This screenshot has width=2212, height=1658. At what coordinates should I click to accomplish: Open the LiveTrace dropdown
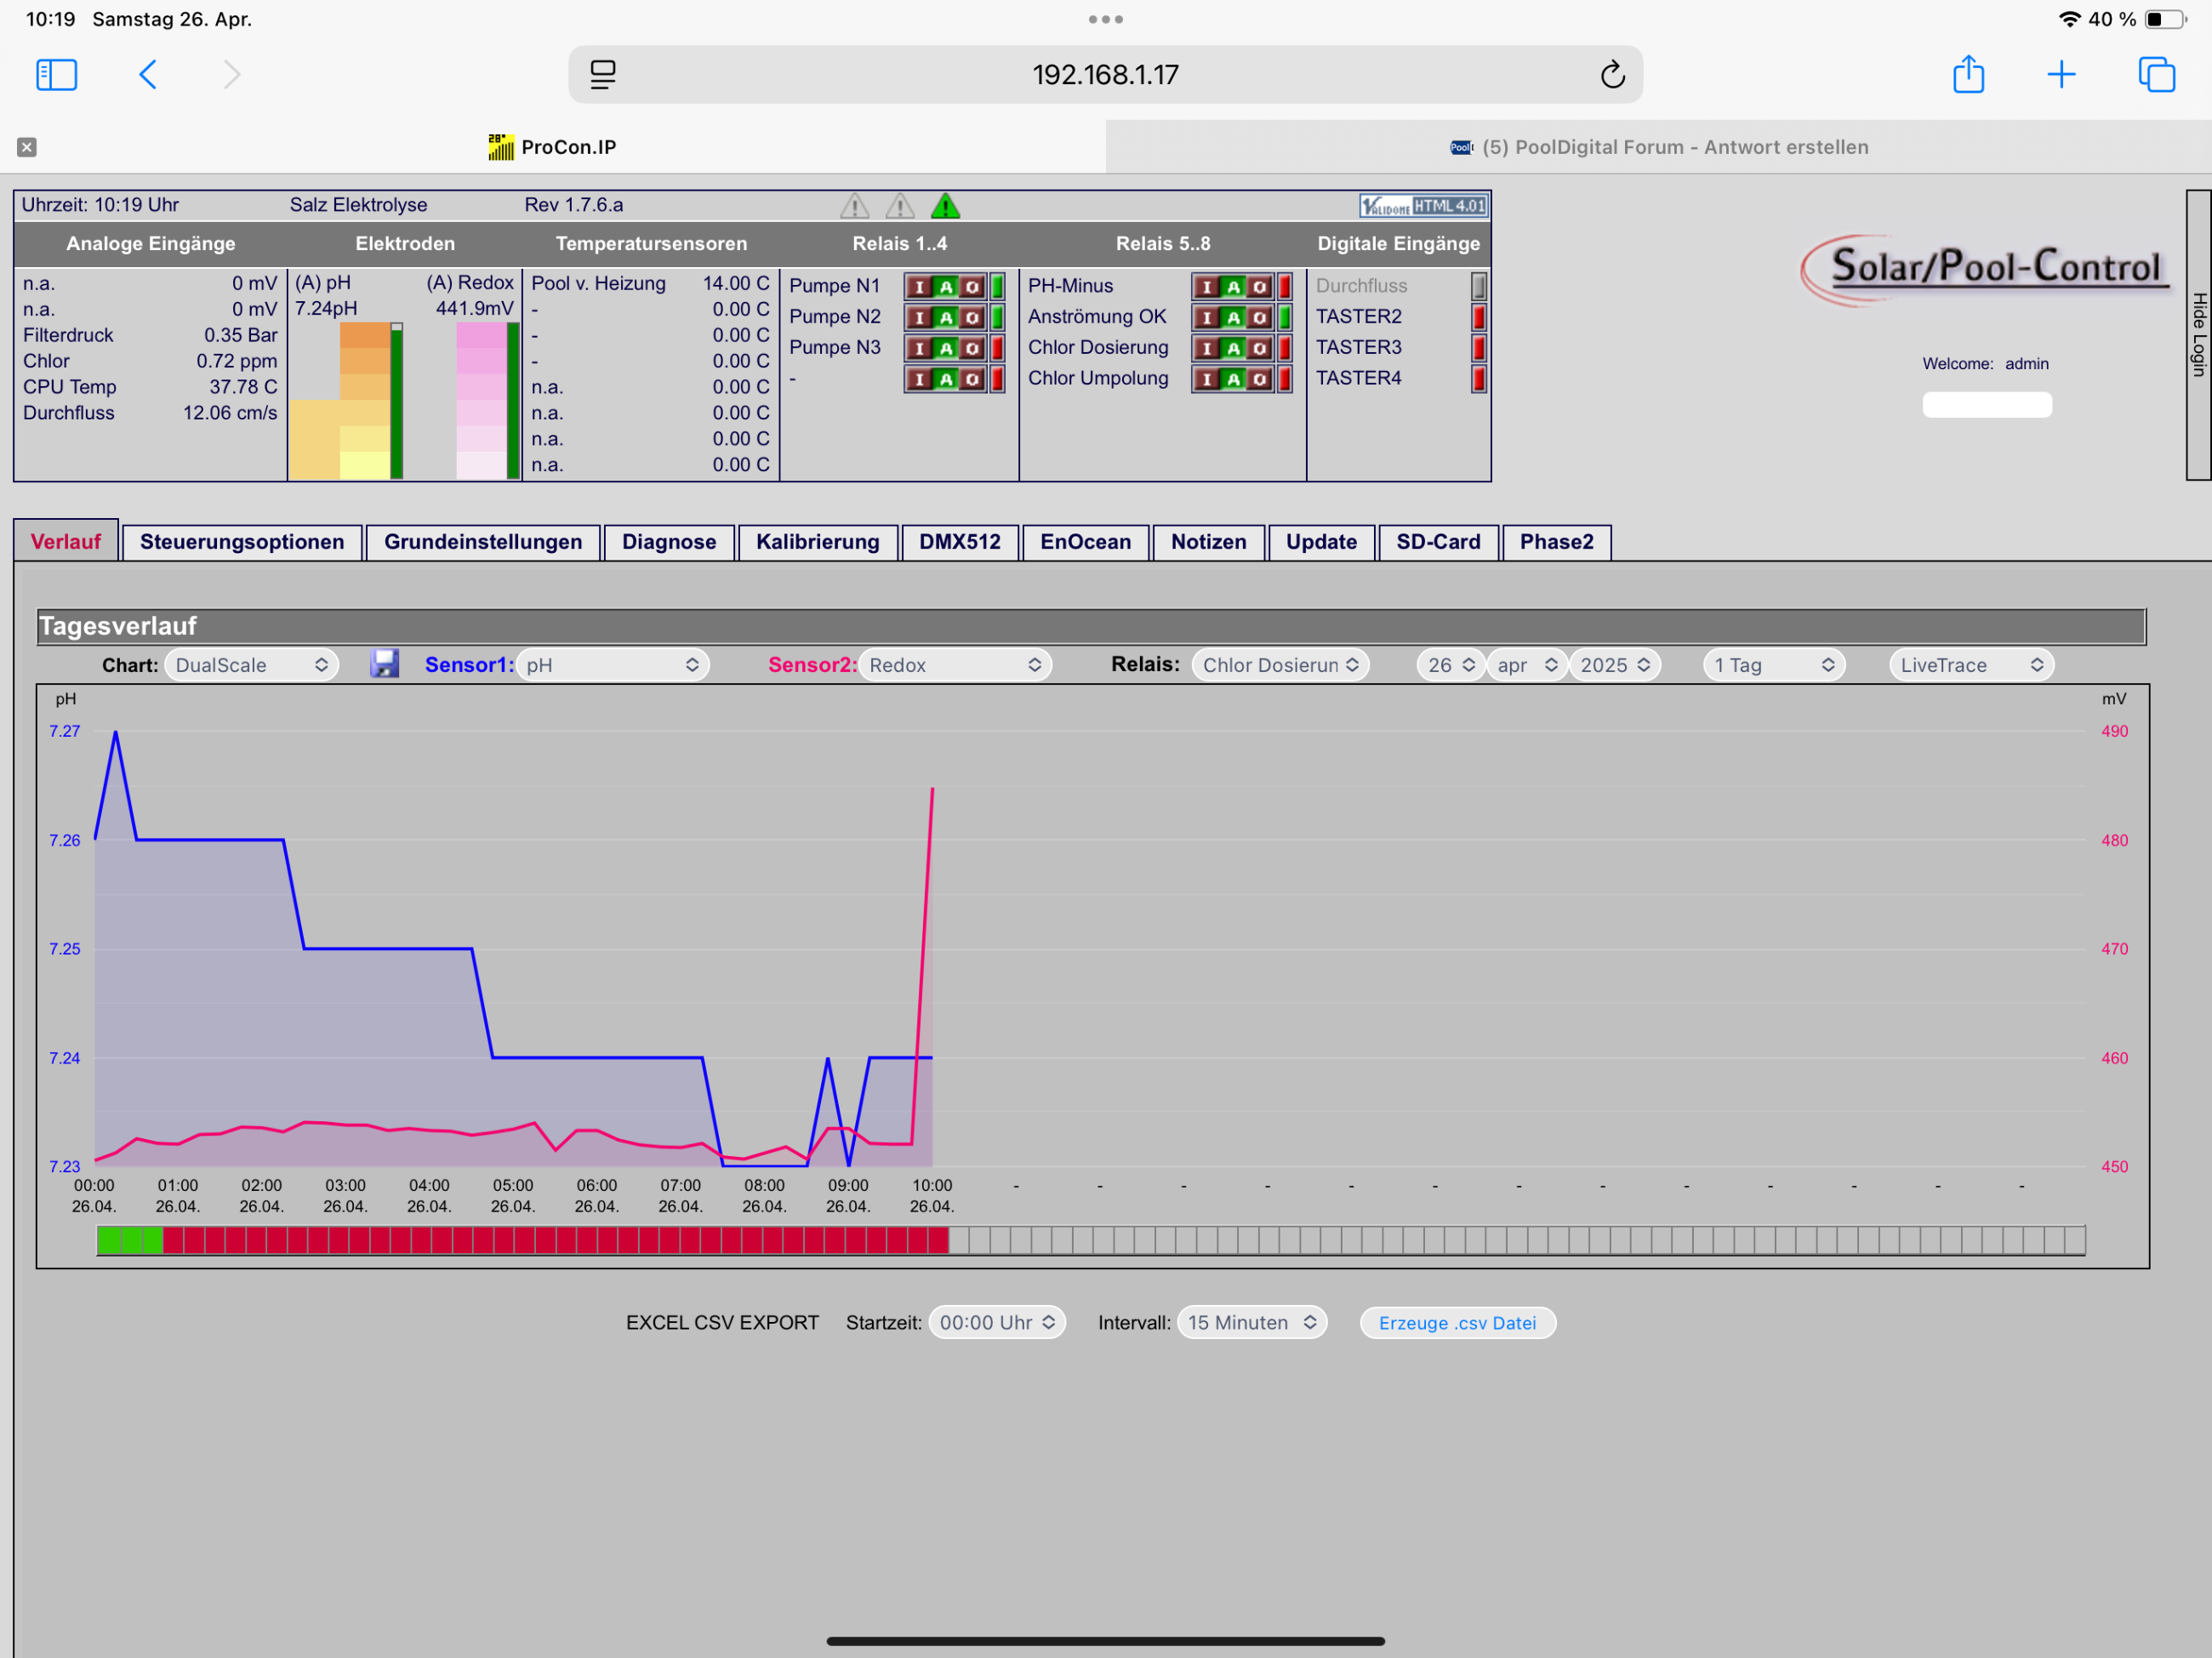click(1972, 665)
